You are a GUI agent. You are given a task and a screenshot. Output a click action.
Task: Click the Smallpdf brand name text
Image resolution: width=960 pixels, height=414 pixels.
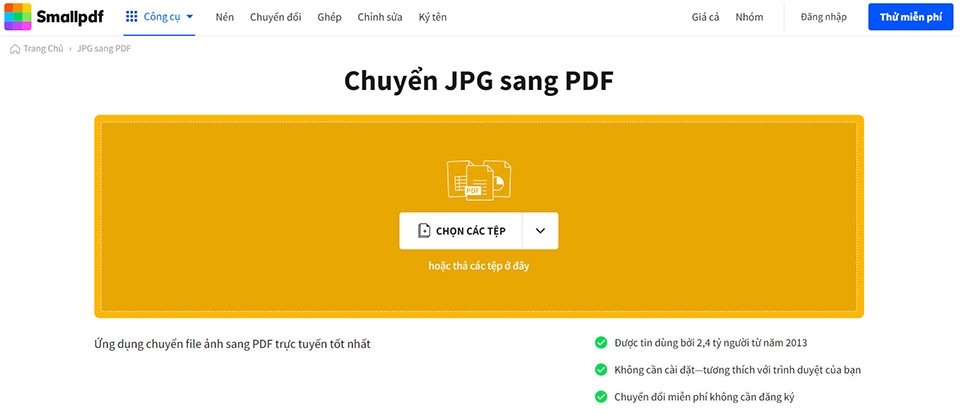[x=70, y=17]
